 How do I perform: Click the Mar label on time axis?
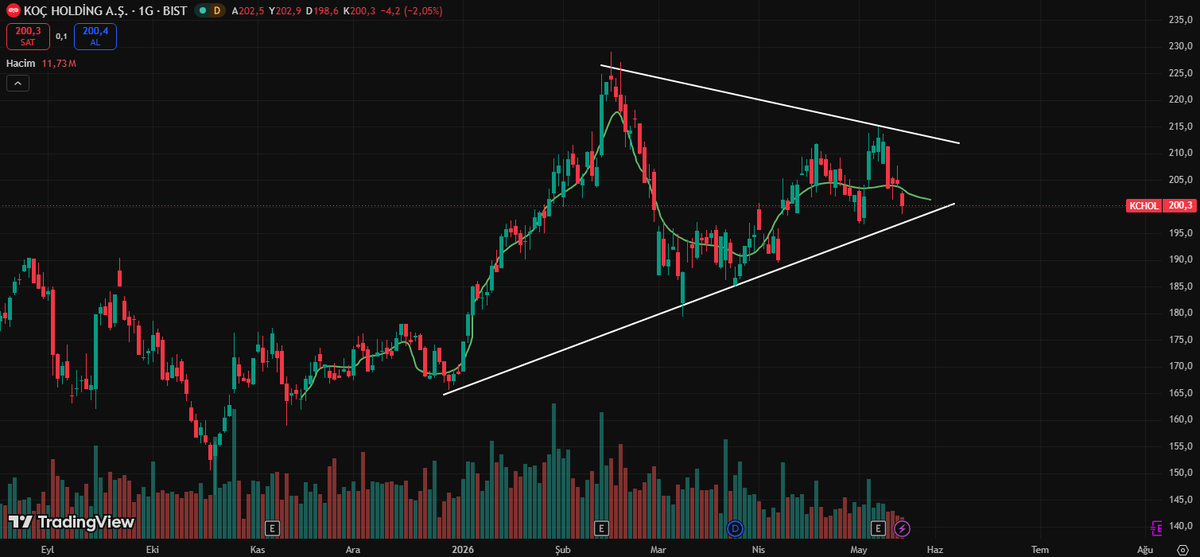tap(658, 549)
